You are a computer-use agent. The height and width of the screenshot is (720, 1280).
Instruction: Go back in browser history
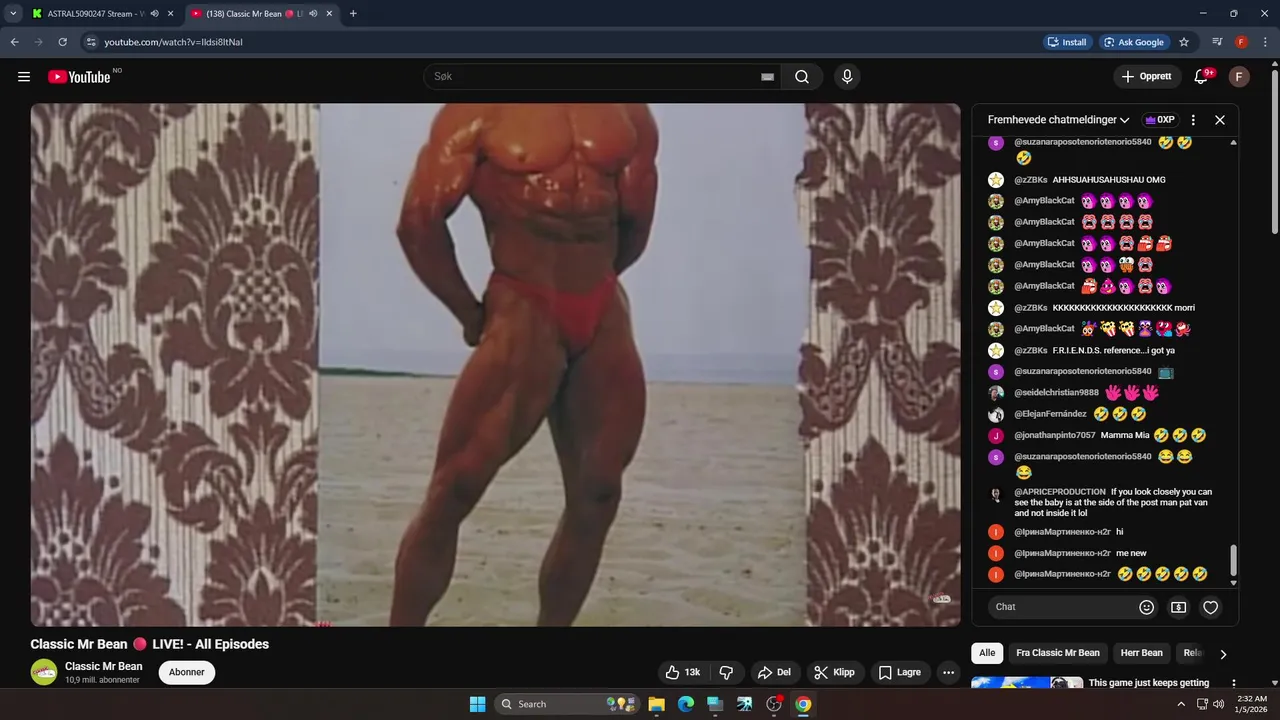[x=14, y=42]
